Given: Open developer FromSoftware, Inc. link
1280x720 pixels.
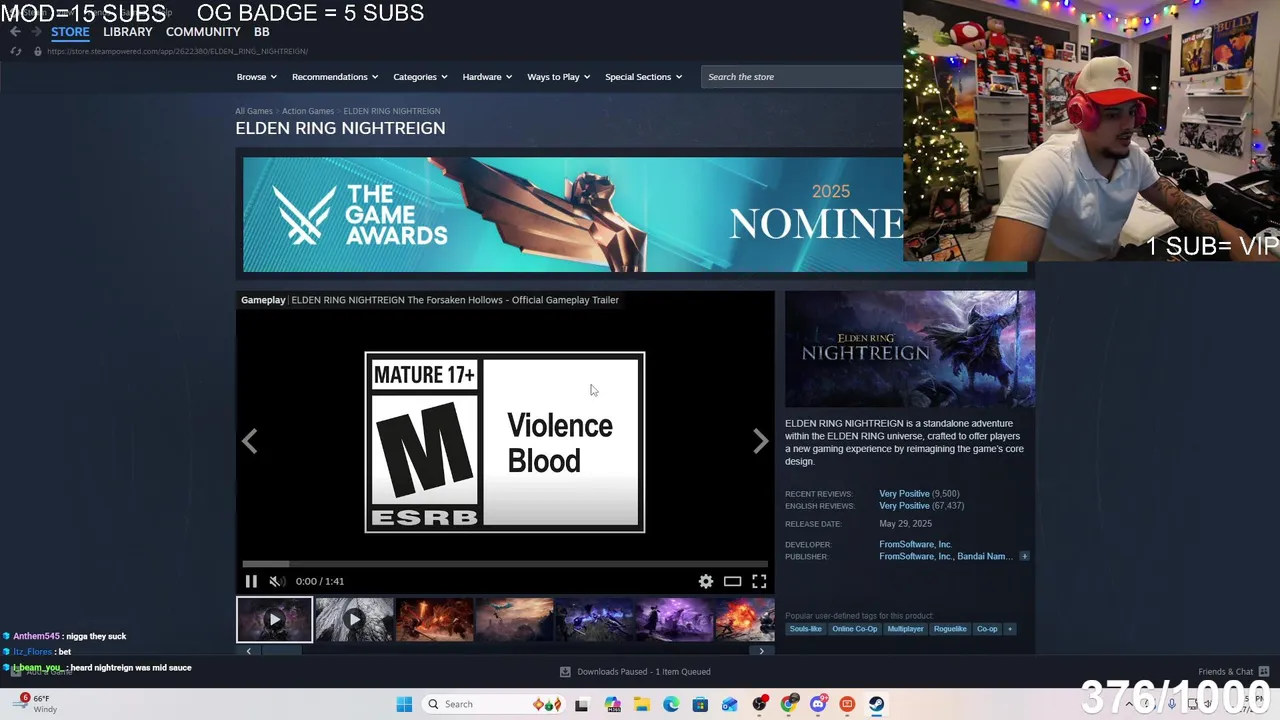Looking at the screenshot, I should [915, 545].
